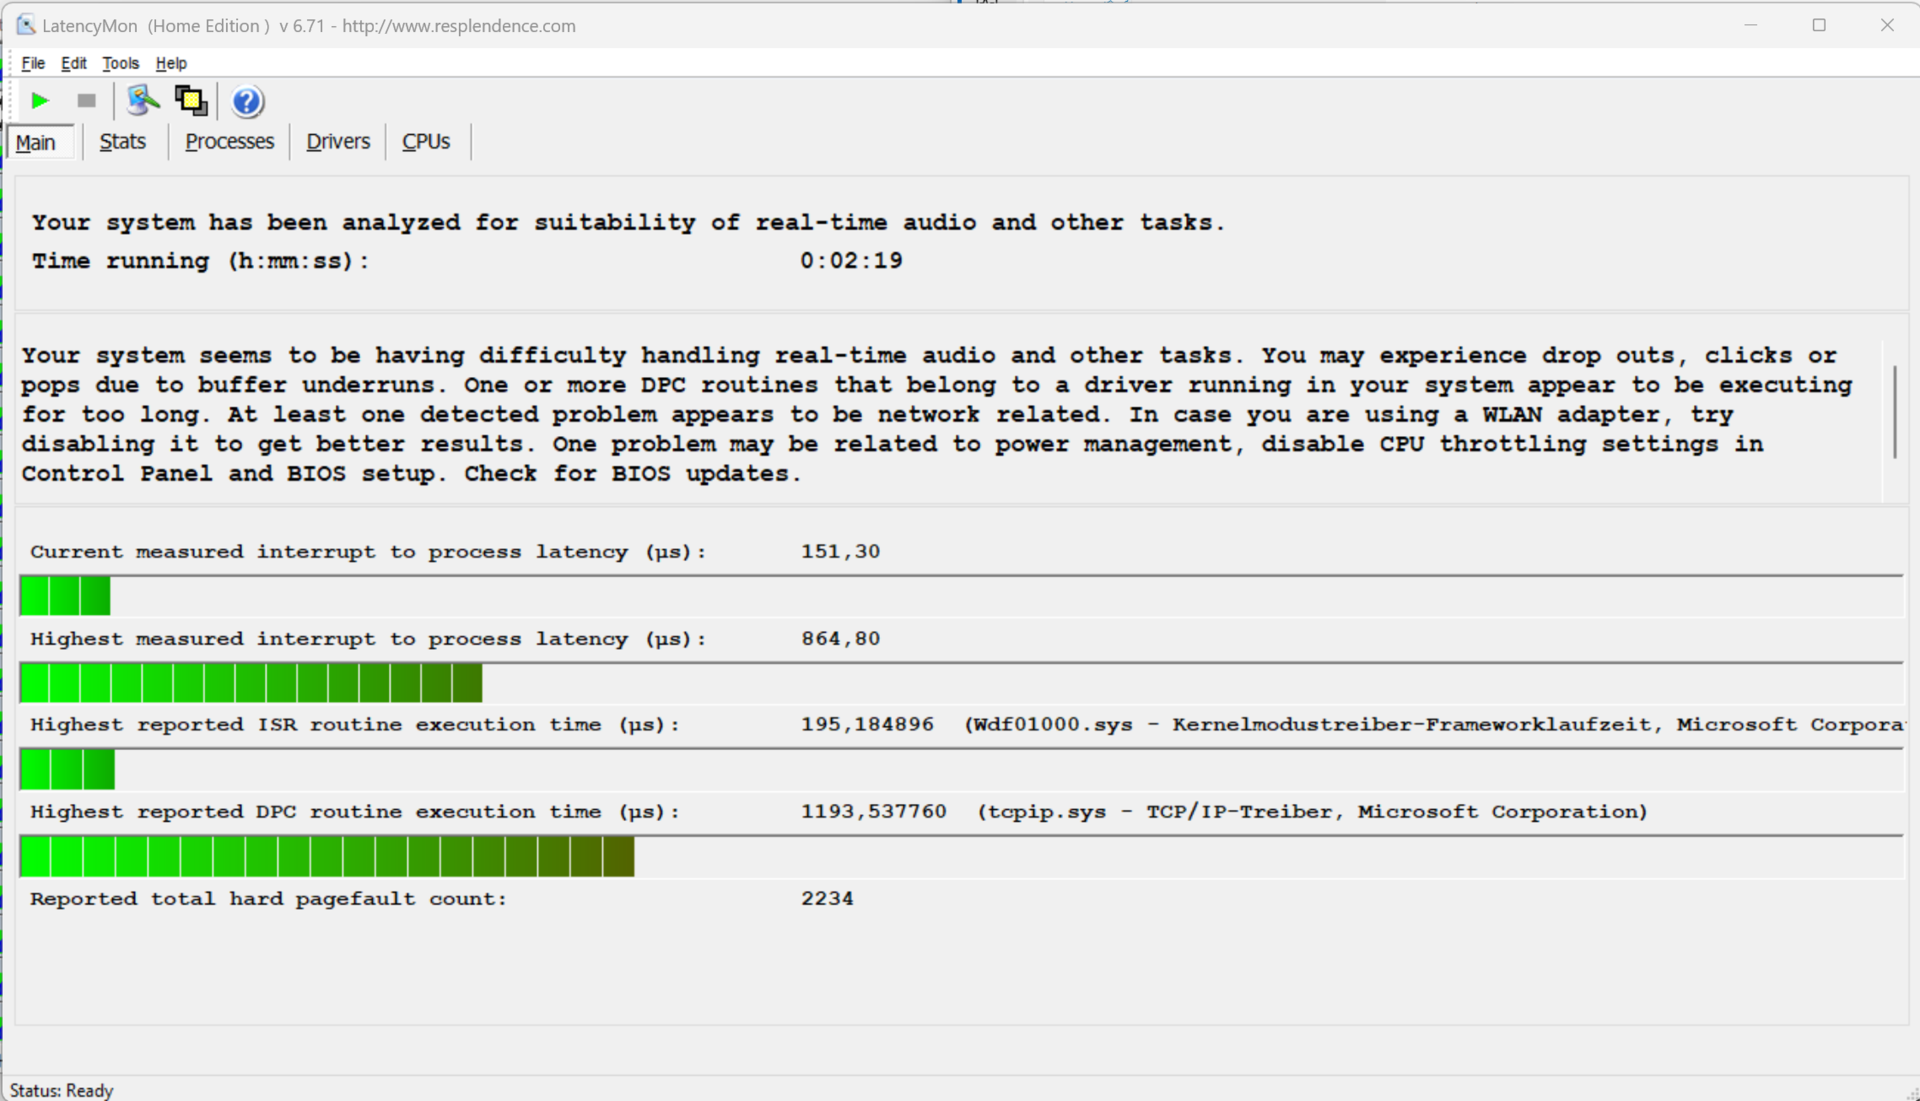
Task: Open the Tools menu
Action: pos(120,63)
